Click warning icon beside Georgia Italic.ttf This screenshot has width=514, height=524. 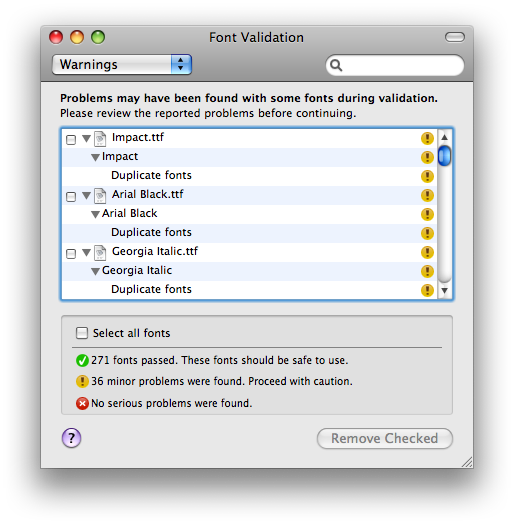tap(427, 252)
